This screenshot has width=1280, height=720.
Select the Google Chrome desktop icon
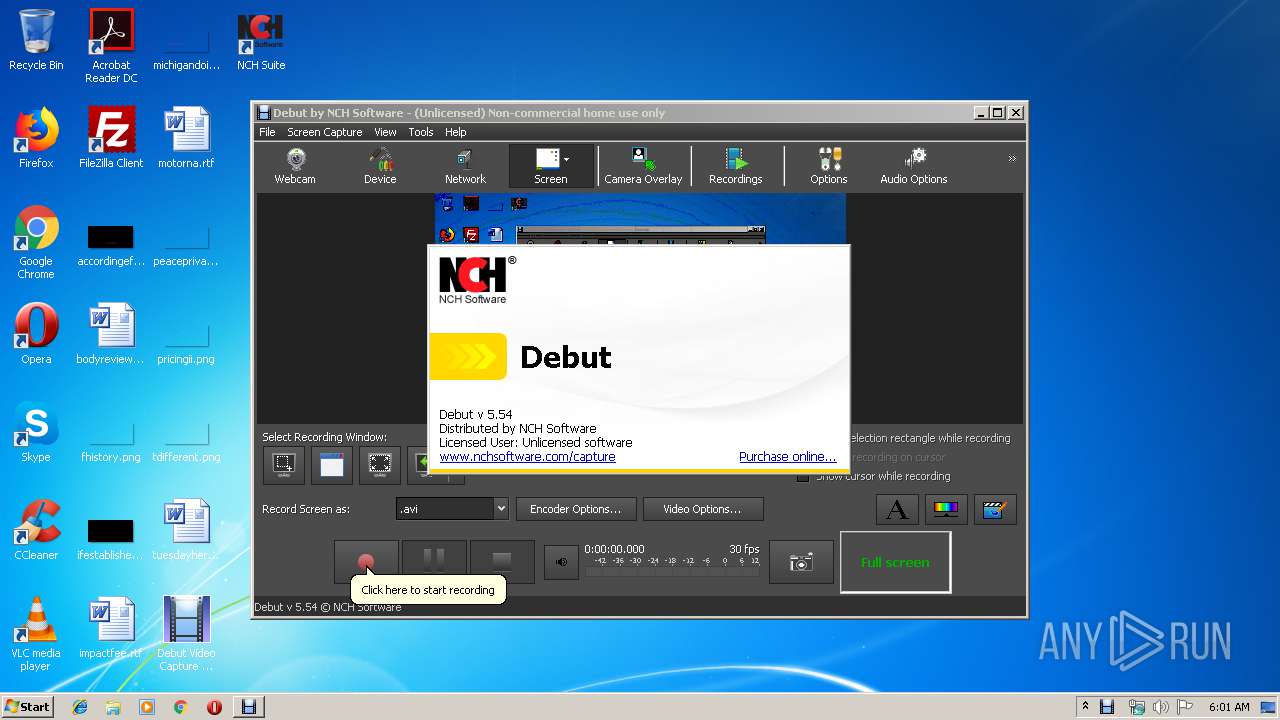[x=36, y=242]
